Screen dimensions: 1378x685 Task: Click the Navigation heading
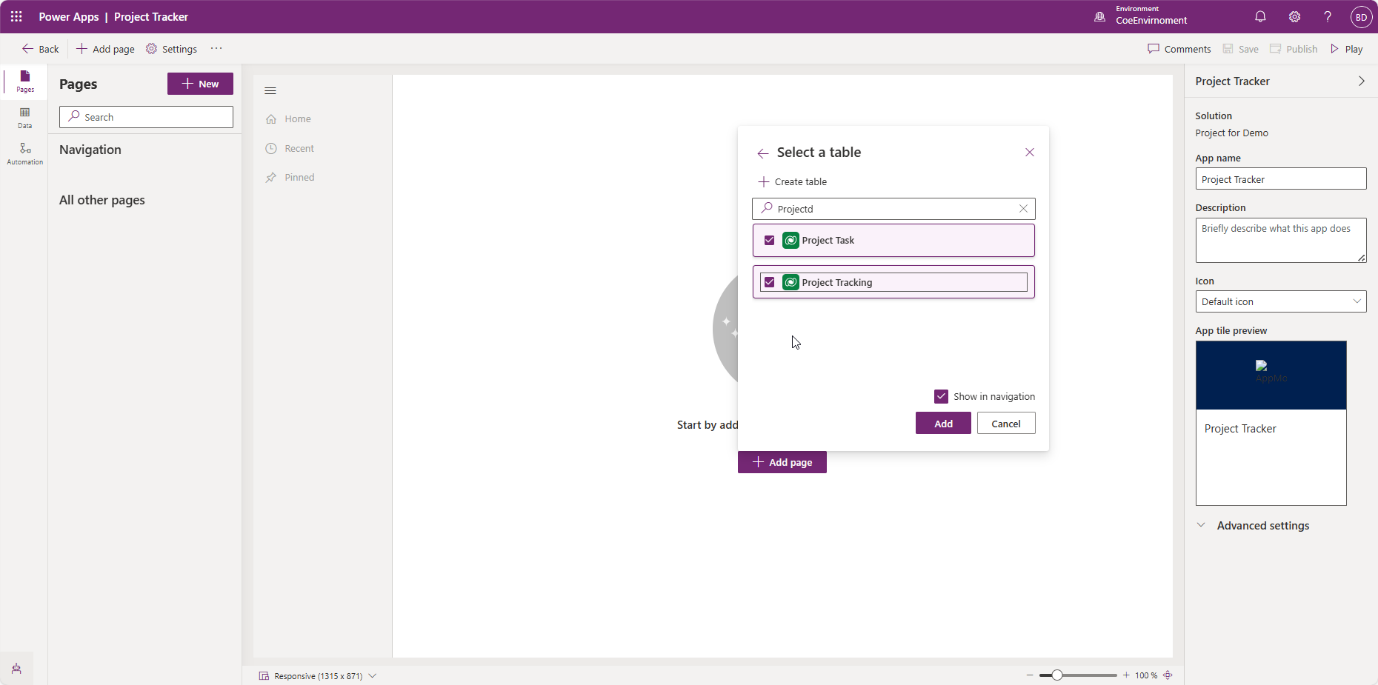point(90,150)
